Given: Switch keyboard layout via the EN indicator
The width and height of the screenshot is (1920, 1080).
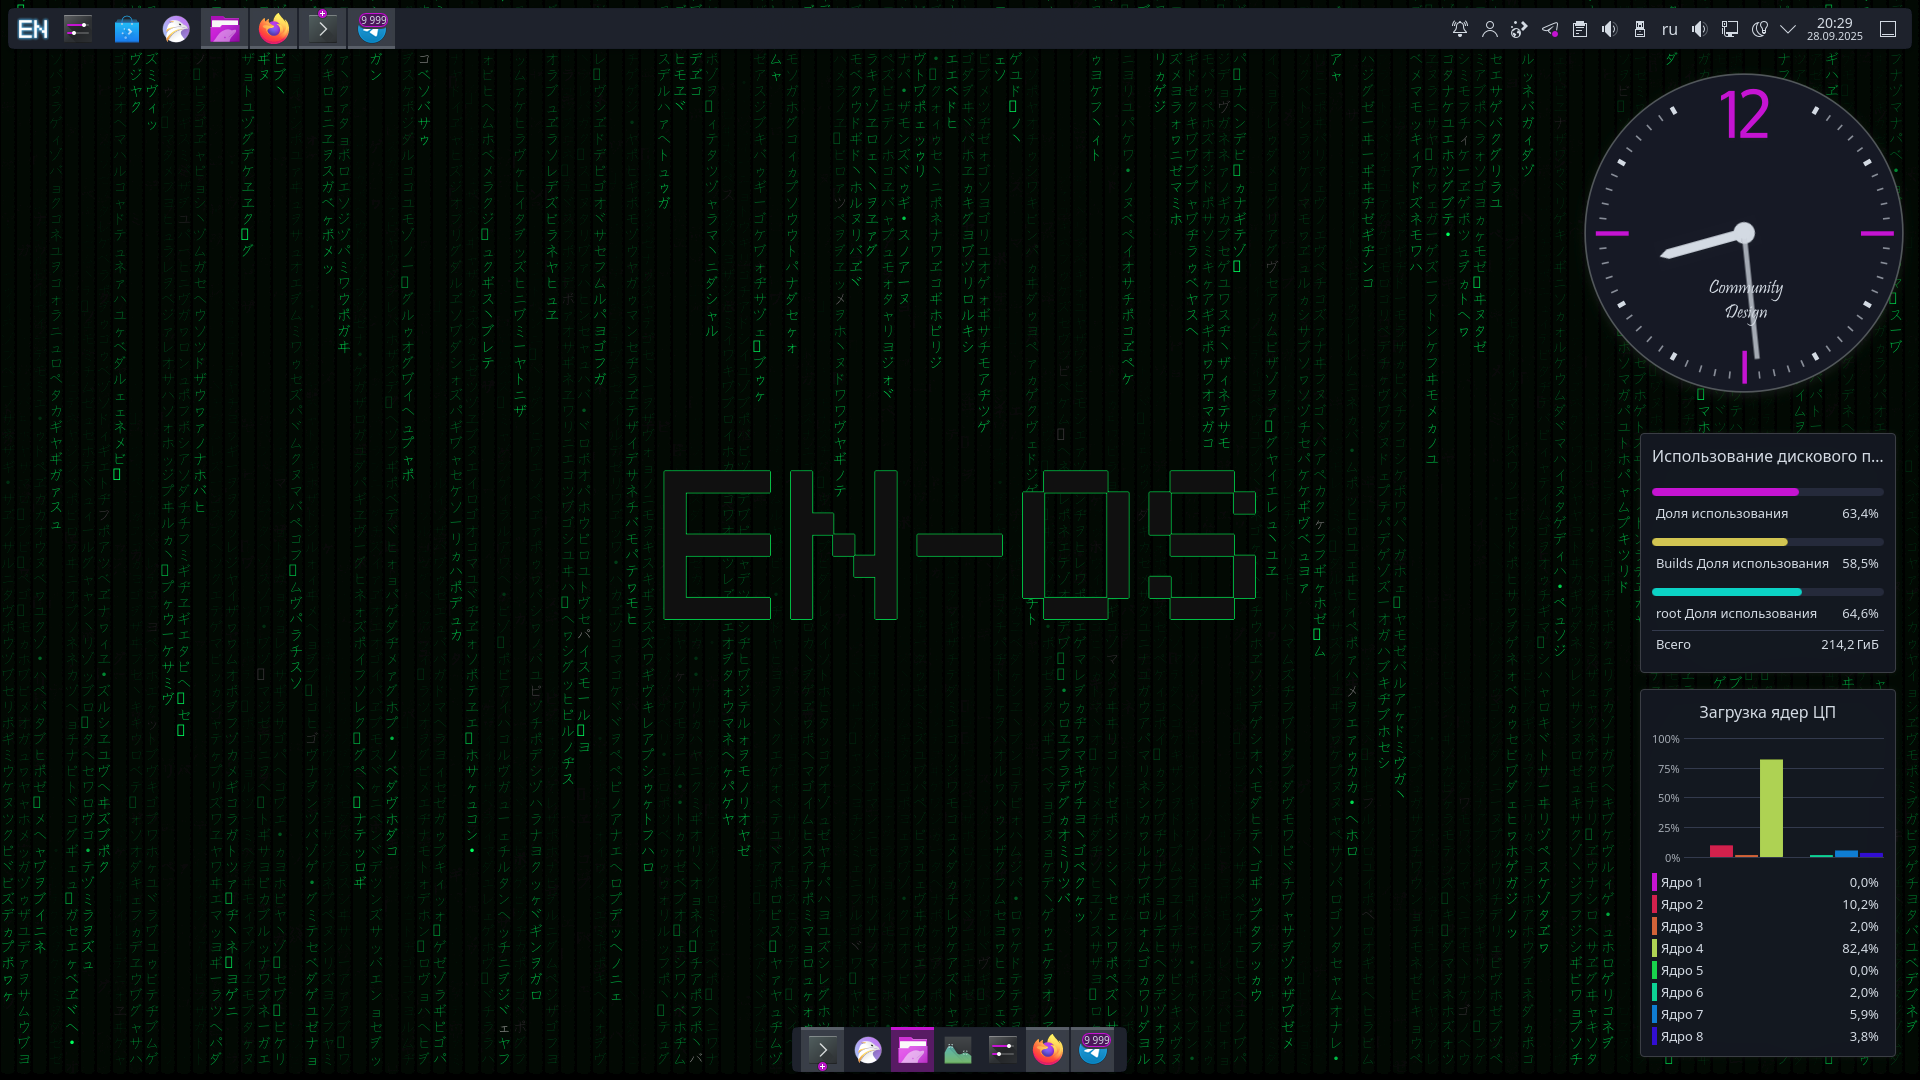Looking at the screenshot, I should pyautogui.click(x=33, y=28).
